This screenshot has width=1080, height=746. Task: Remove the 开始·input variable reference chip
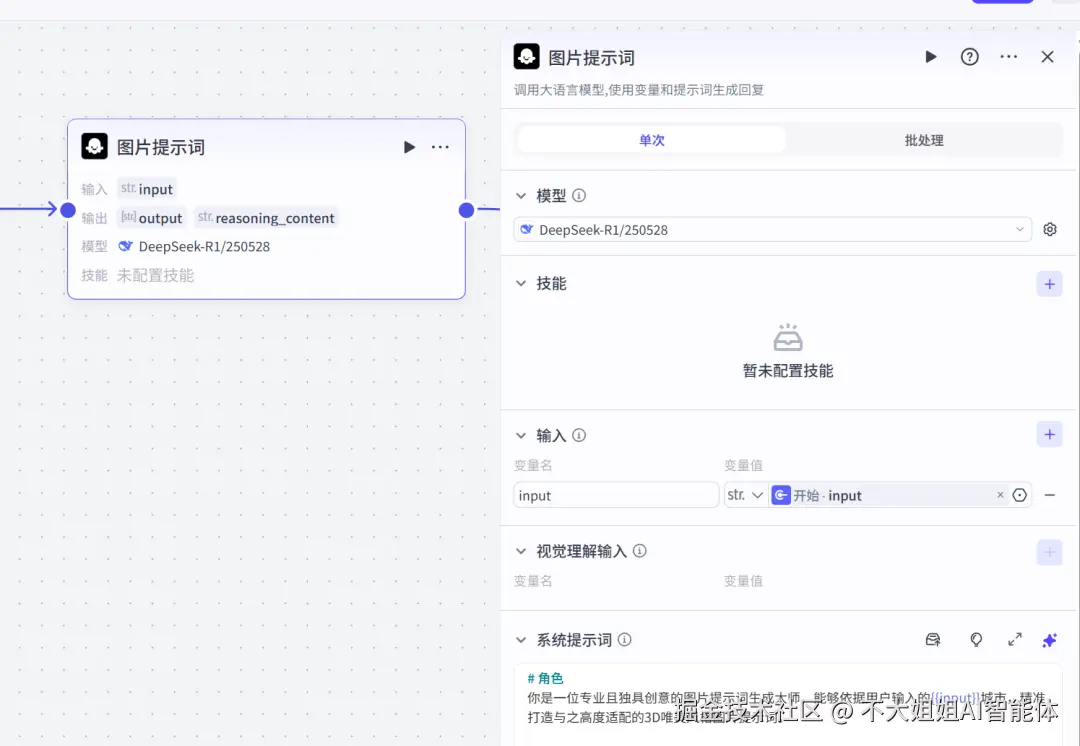tap(1000, 494)
